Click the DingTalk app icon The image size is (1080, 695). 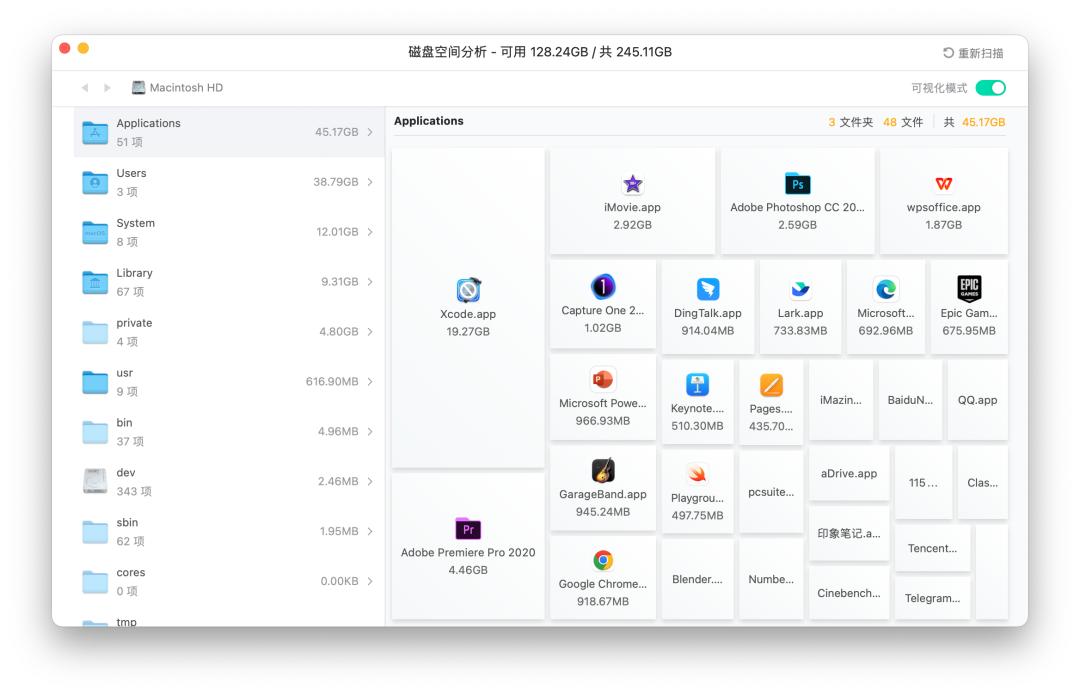point(707,289)
